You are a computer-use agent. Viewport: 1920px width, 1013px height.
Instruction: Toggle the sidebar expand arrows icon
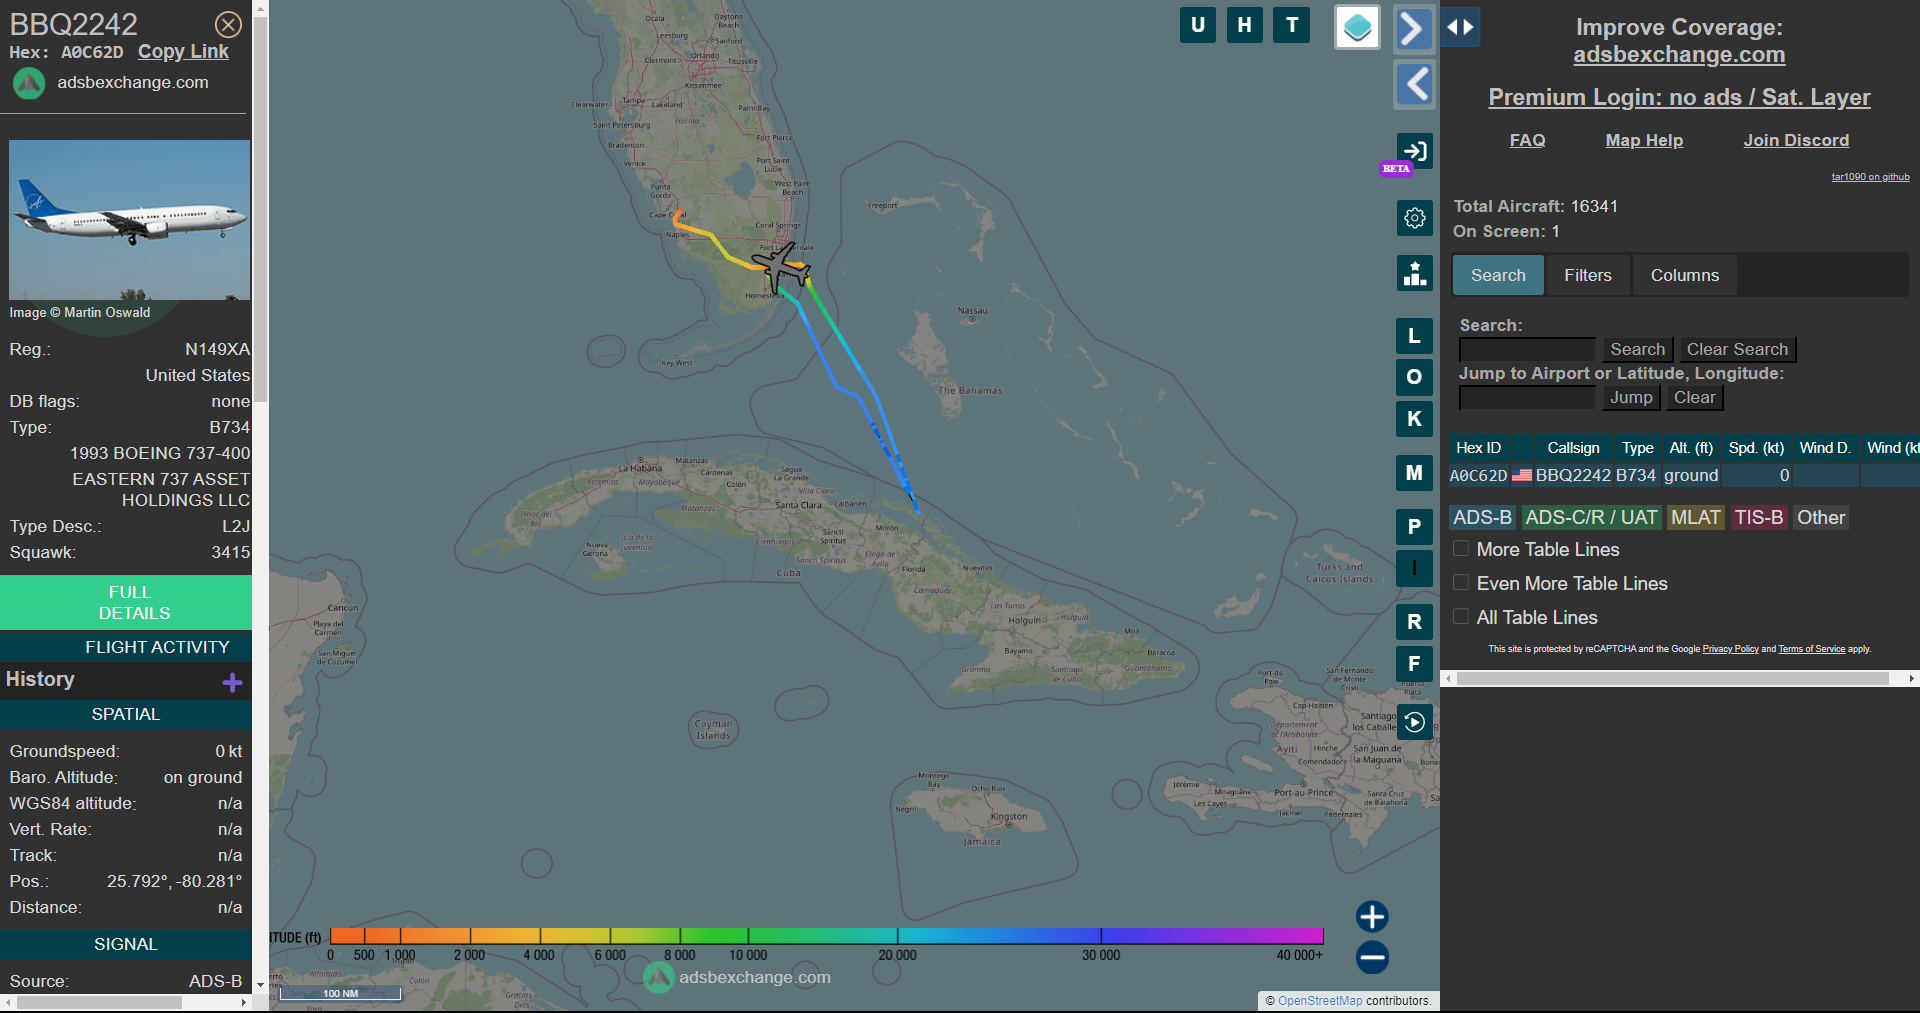pyautogui.click(x=1461, y=27)
